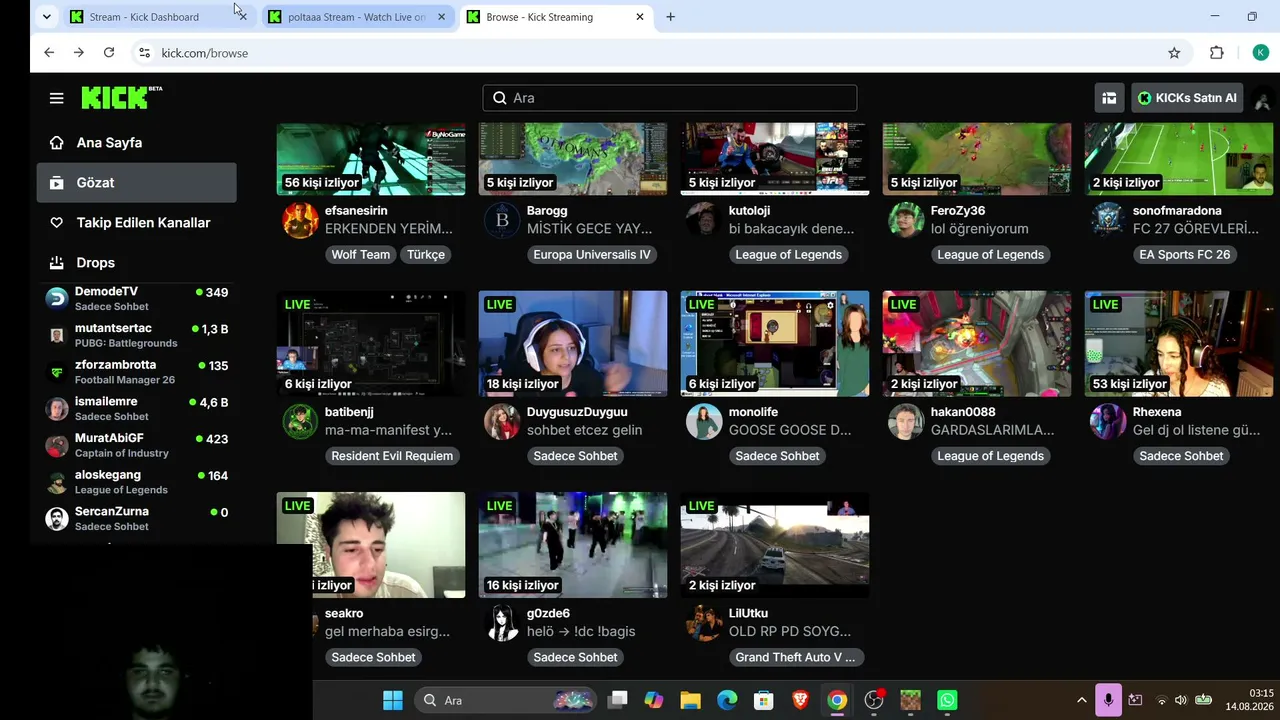
Task: Switch to the Stream - Kick Dashboard tab
Action: (x=156, y=17)
